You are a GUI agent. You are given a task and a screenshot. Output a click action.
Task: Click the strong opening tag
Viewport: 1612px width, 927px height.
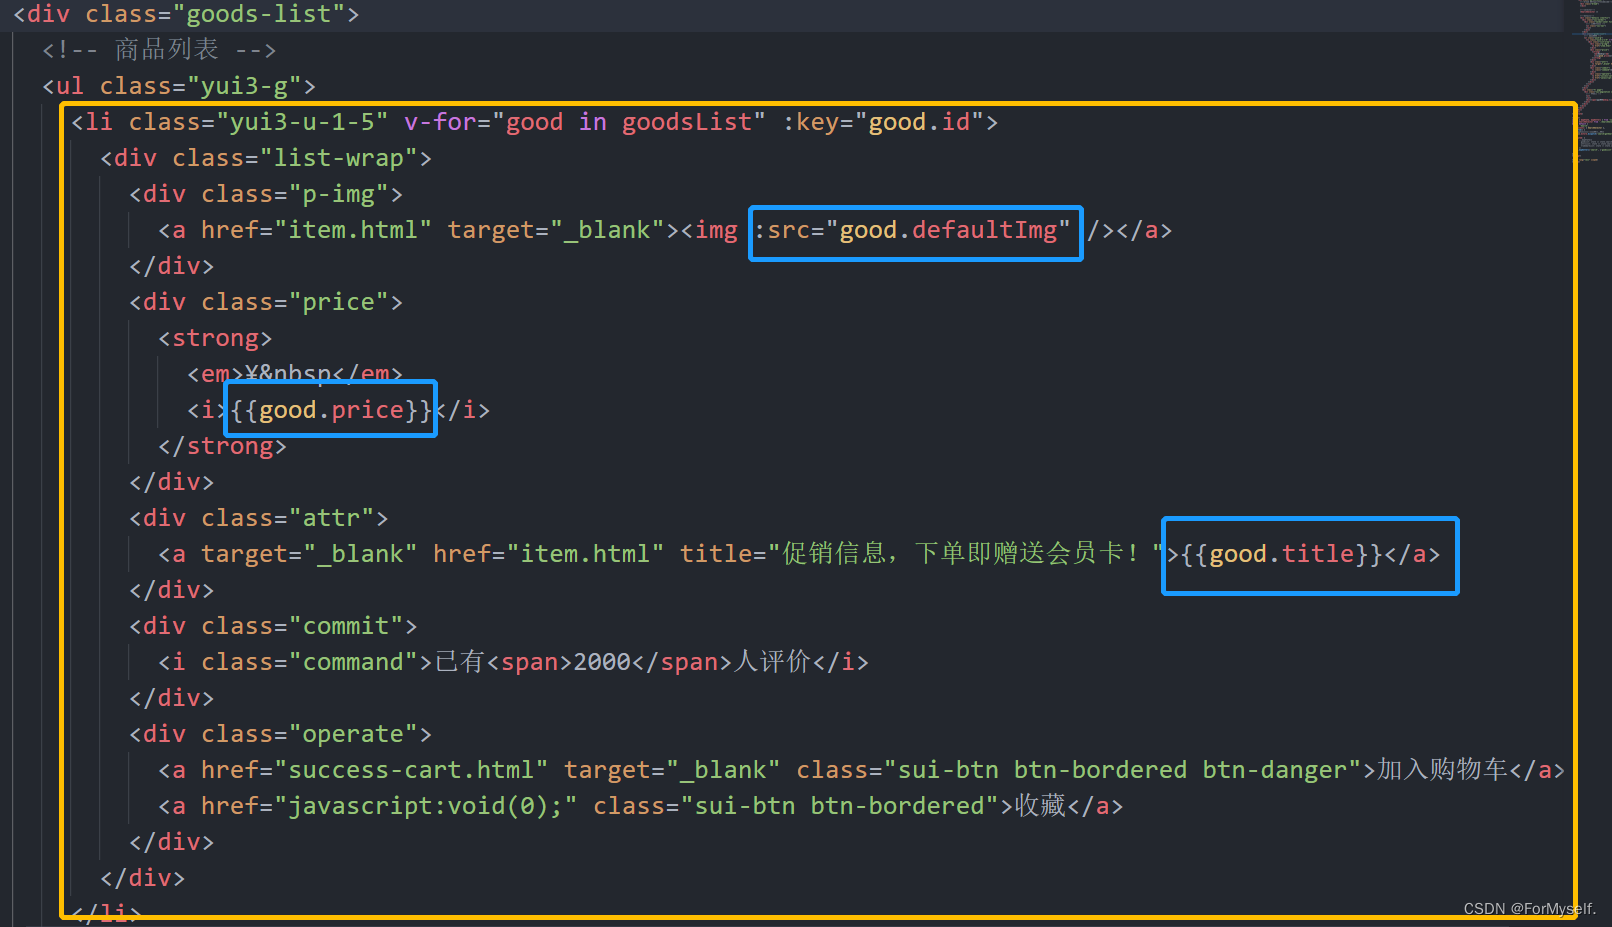tap(213, 337)
